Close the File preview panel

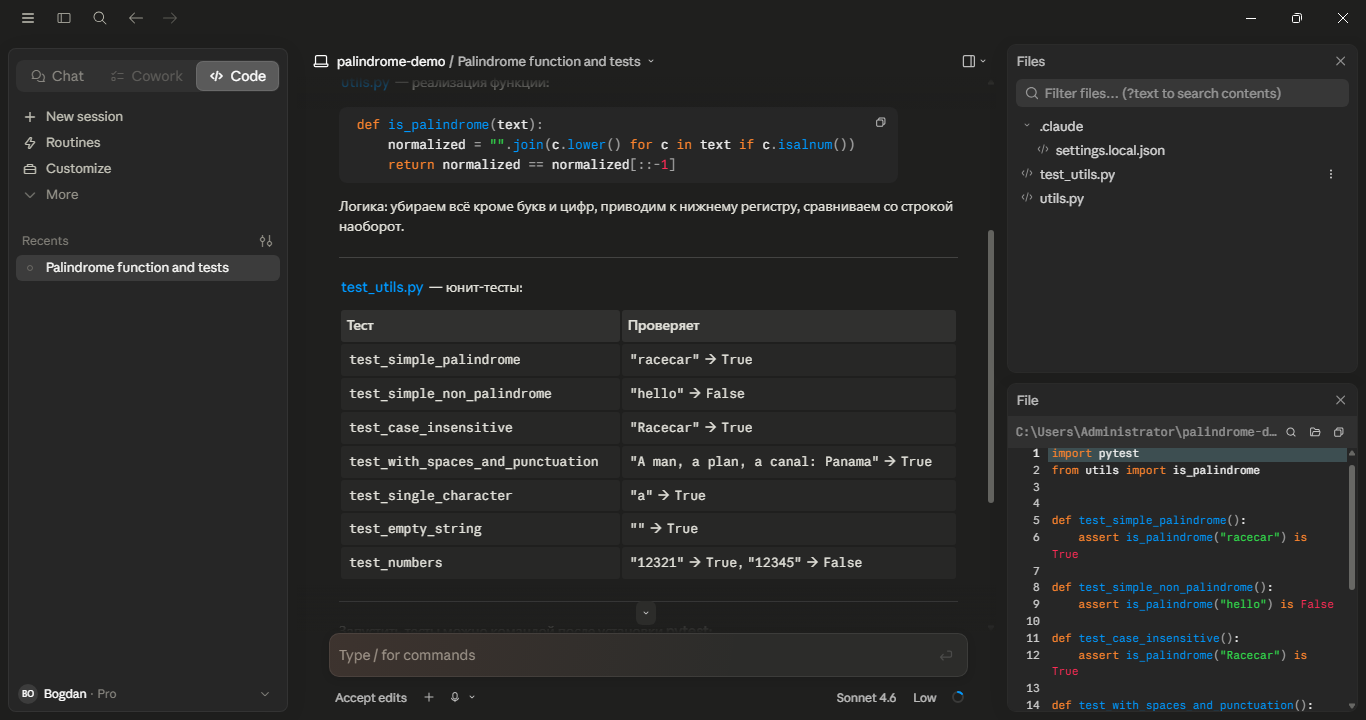(1341, 400)
